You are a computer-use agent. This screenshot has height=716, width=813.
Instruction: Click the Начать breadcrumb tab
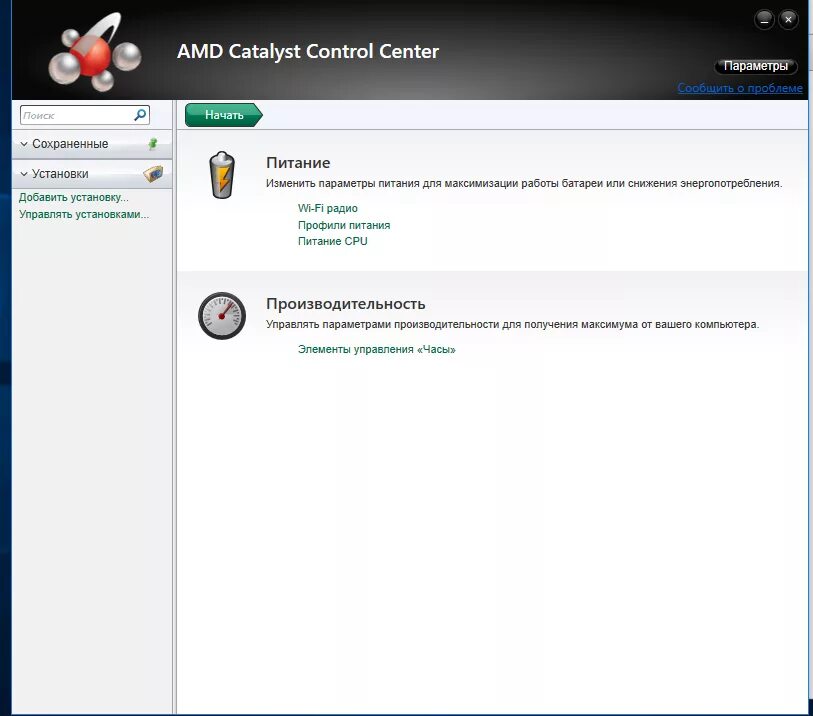point(224,115)
